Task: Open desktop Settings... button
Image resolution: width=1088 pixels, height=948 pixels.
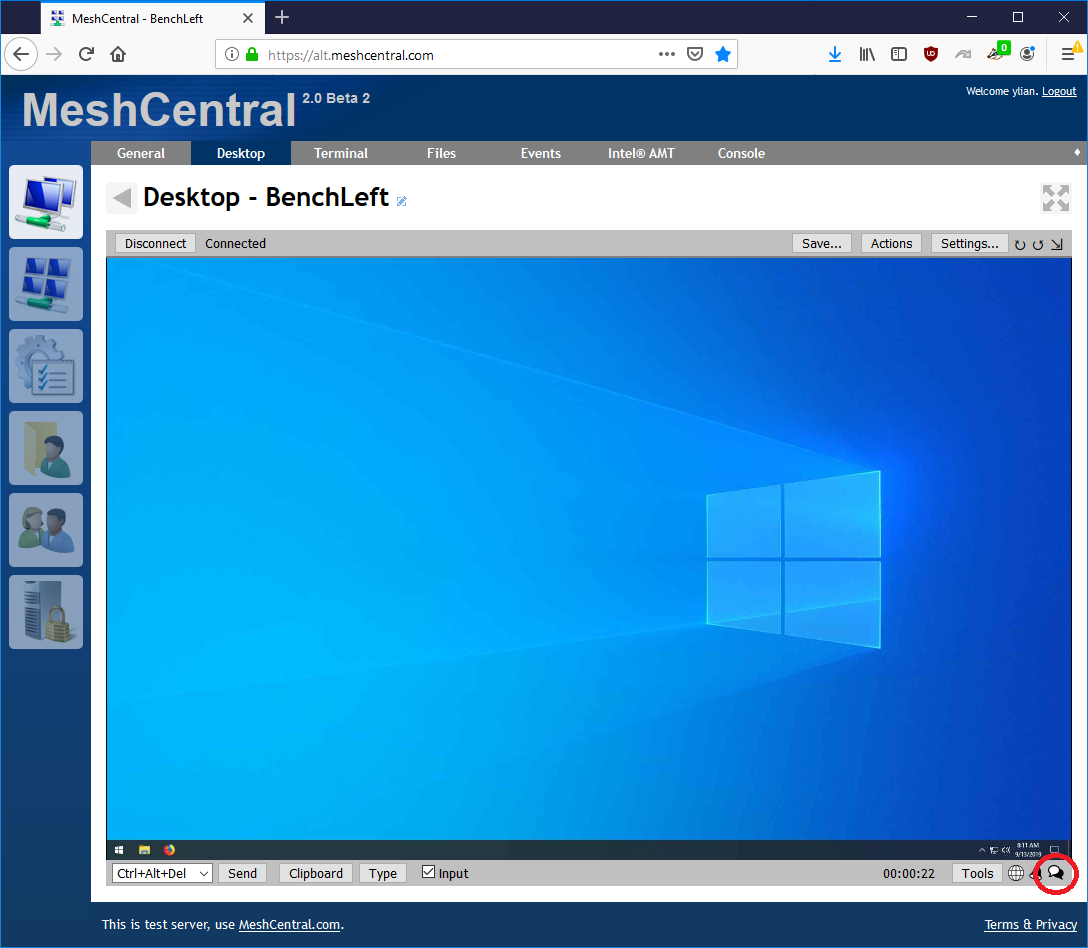Action: [969, 244]
